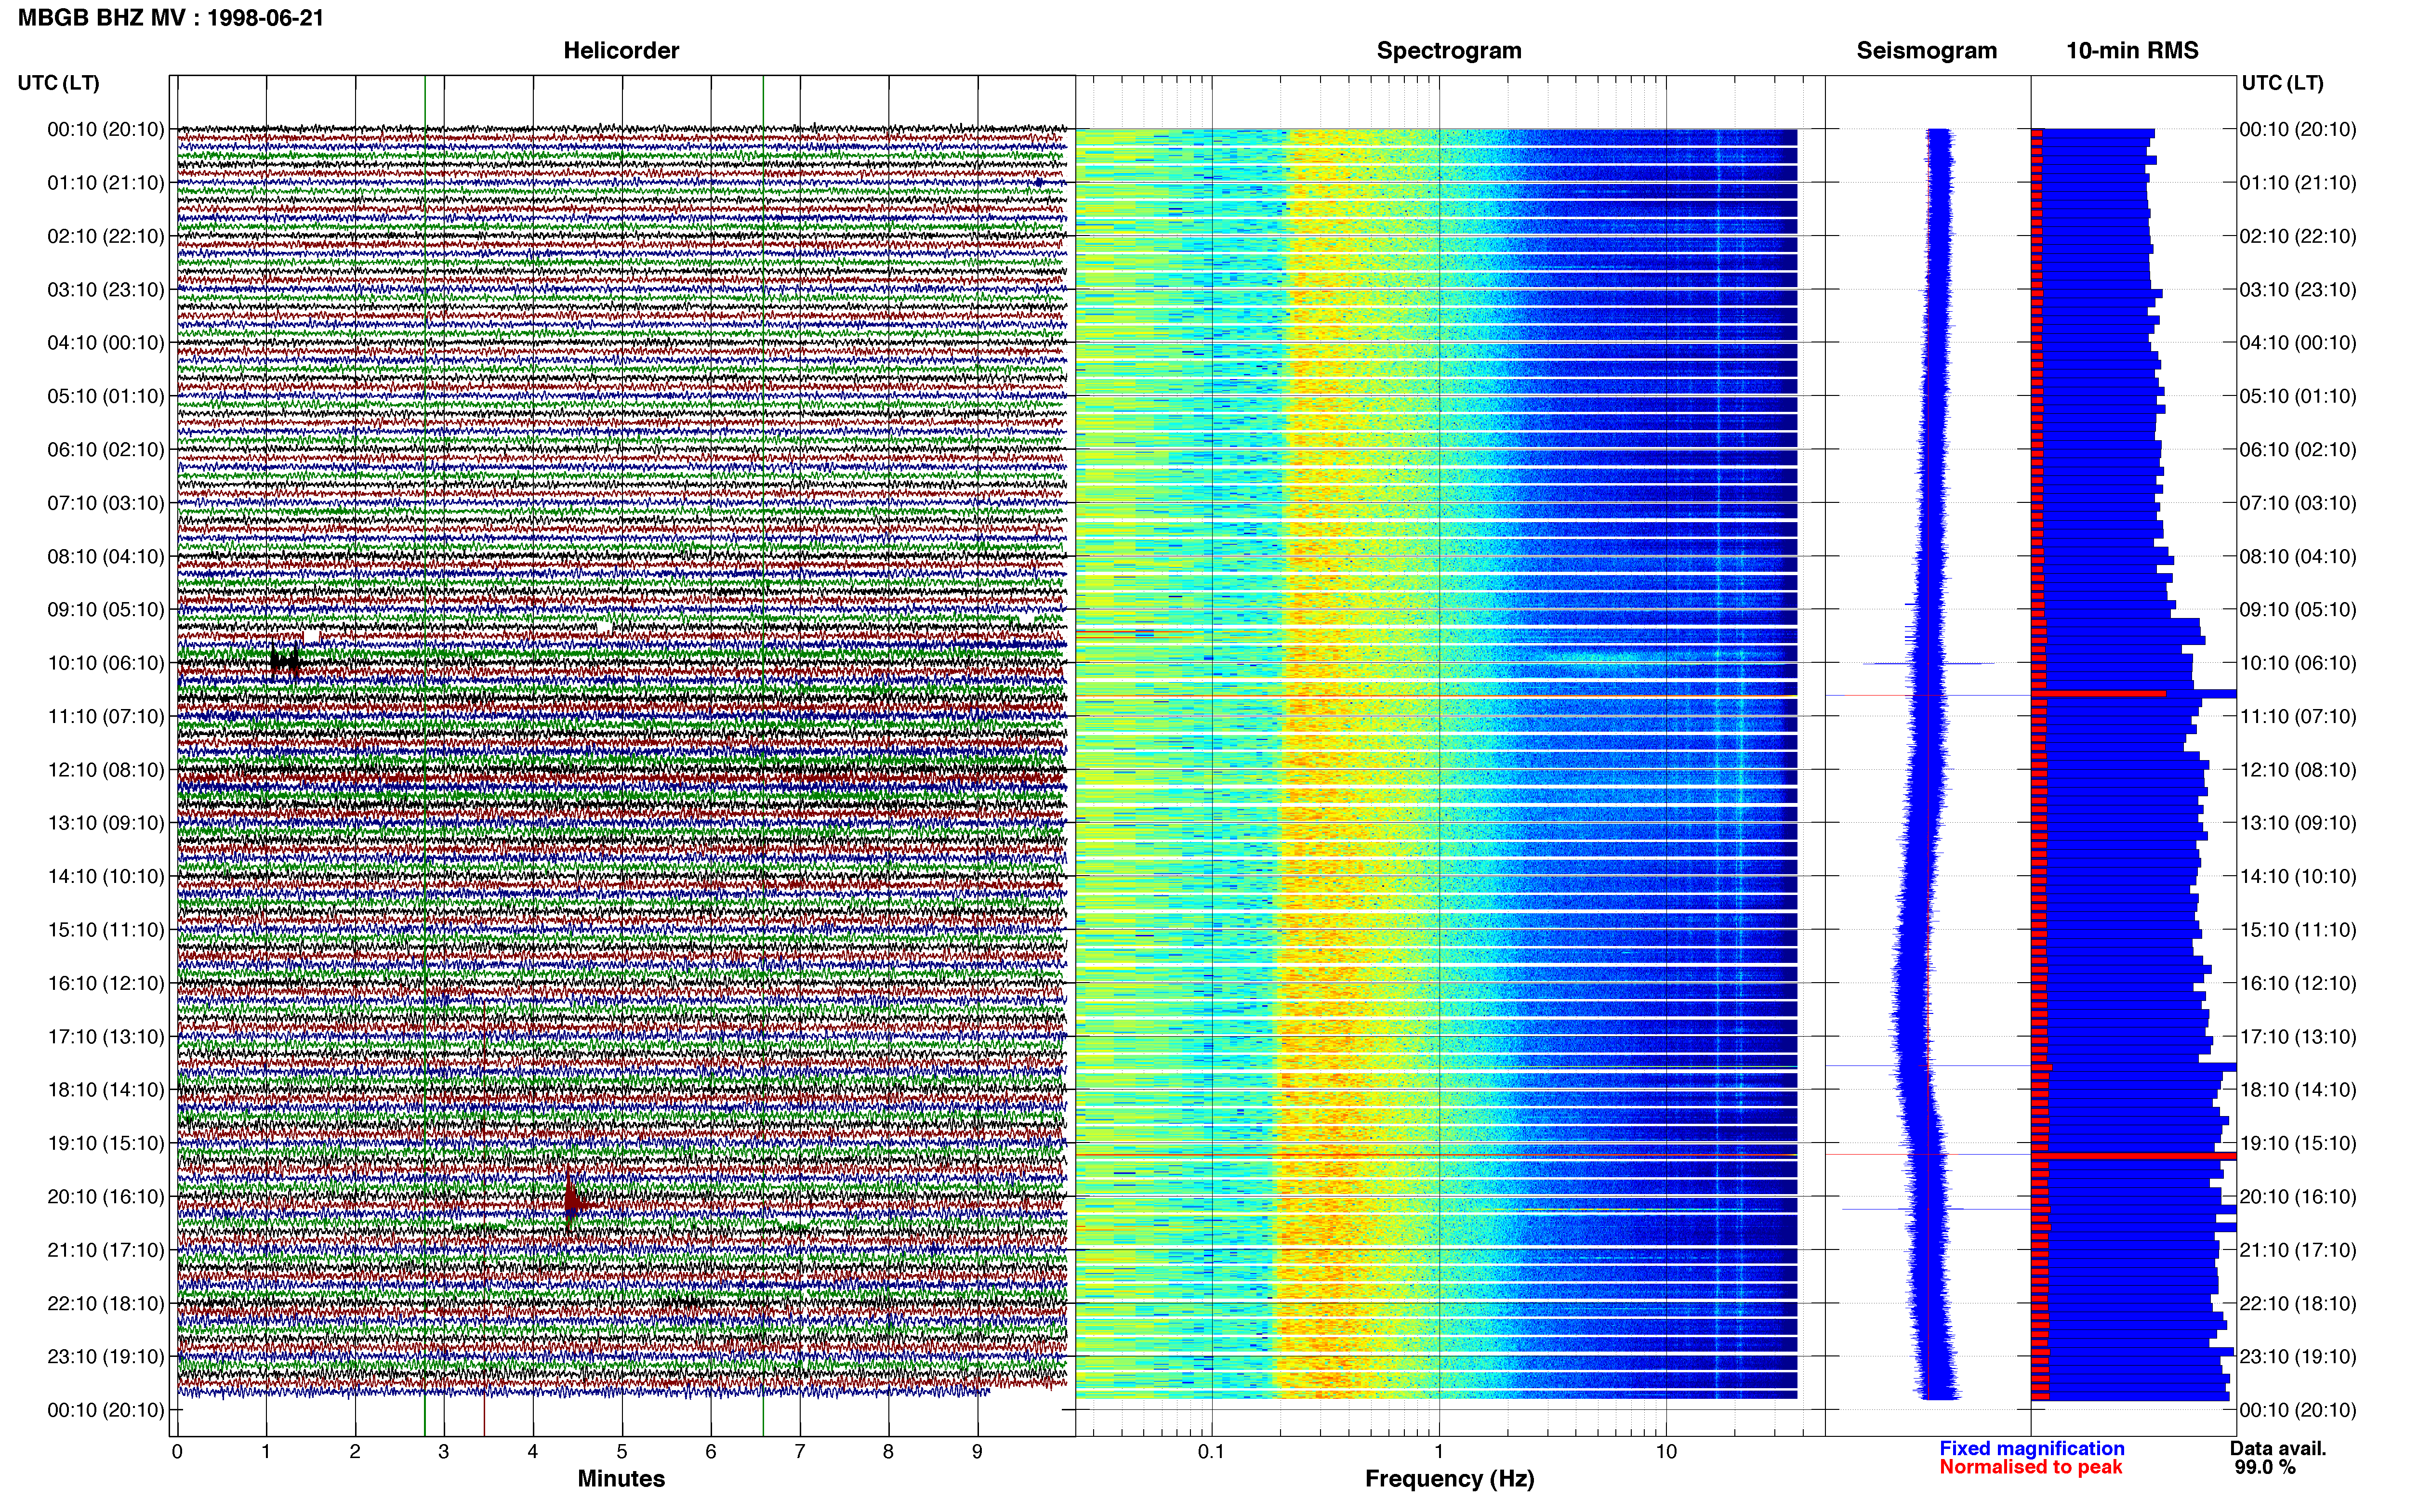Click the left time label '03:10 (23:10)'
Screen dimensions: 2418x1512
tap(106, 290)
